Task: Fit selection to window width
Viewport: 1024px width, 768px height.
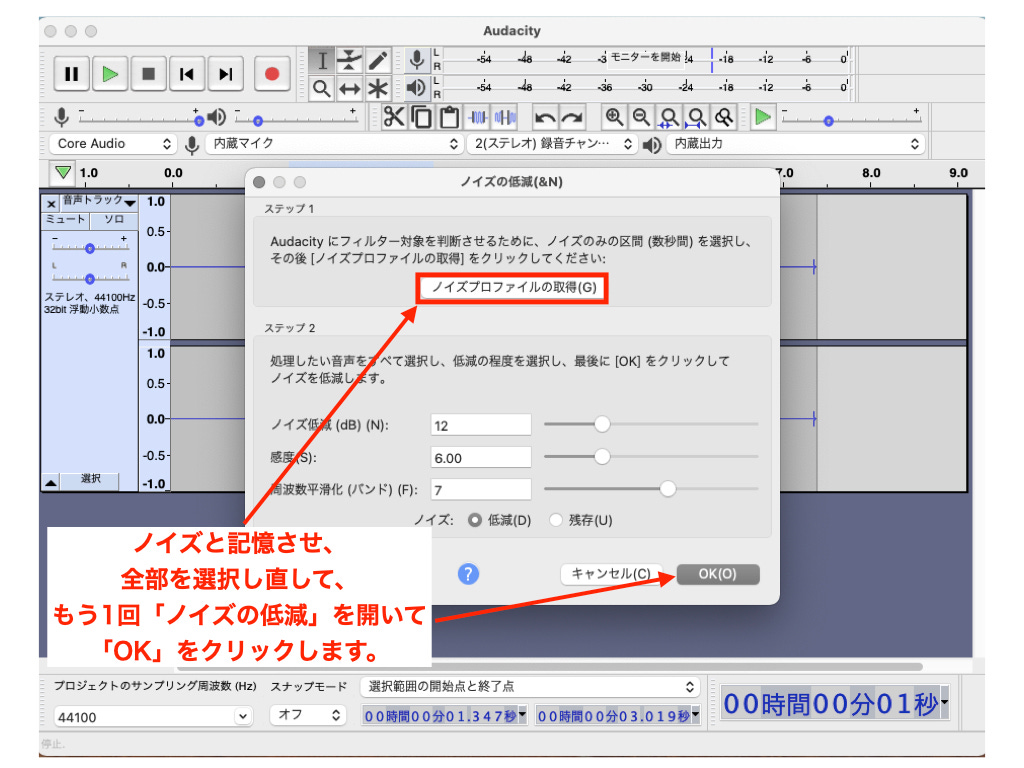Action: click(x=669, y=118)
